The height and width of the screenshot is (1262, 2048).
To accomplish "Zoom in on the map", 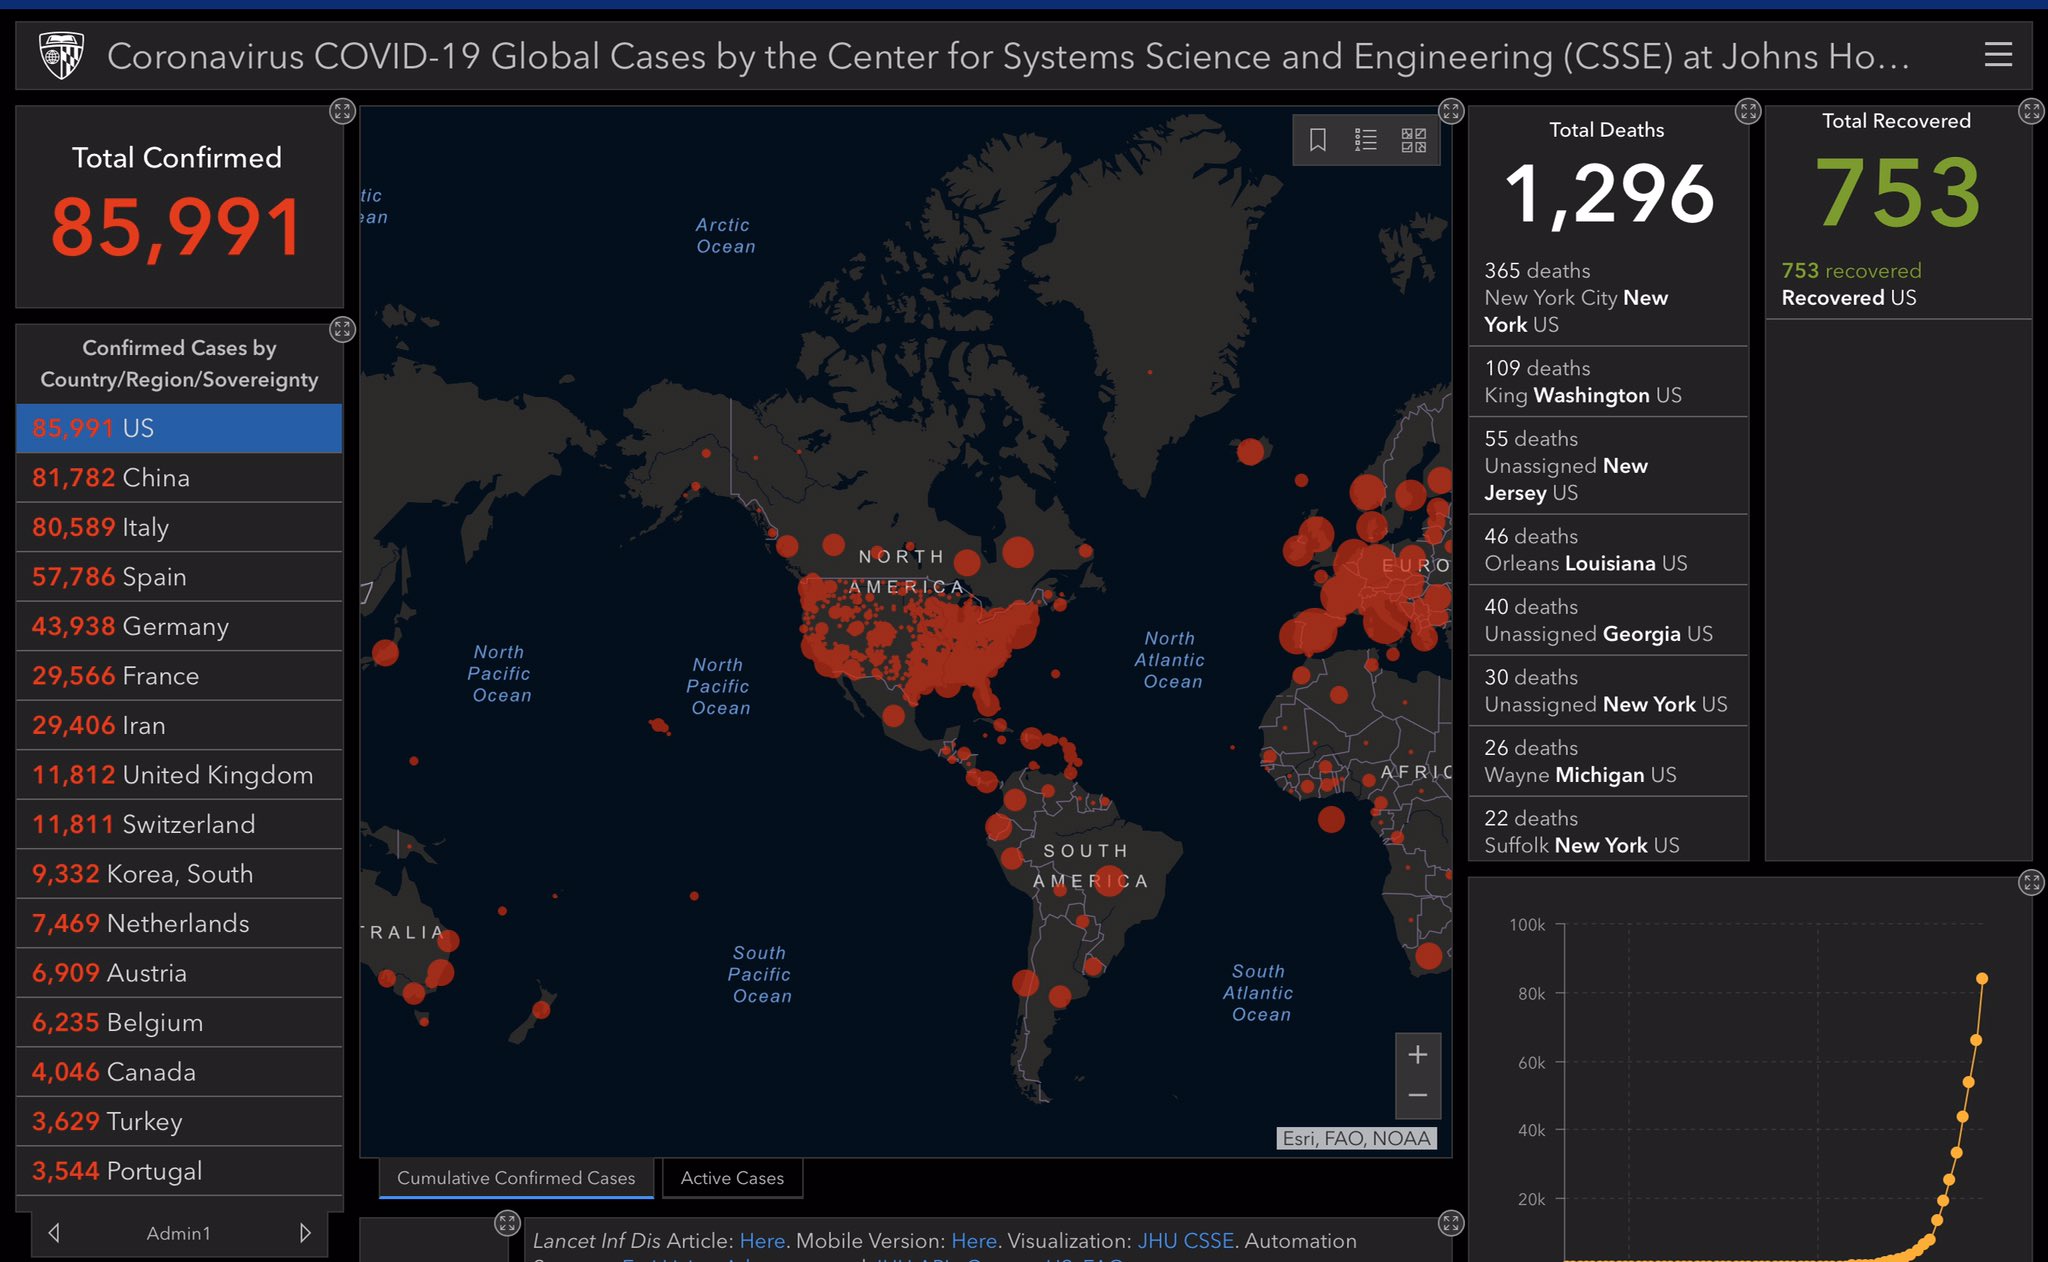I will pyautogui.click(x=1418, y=1055).
